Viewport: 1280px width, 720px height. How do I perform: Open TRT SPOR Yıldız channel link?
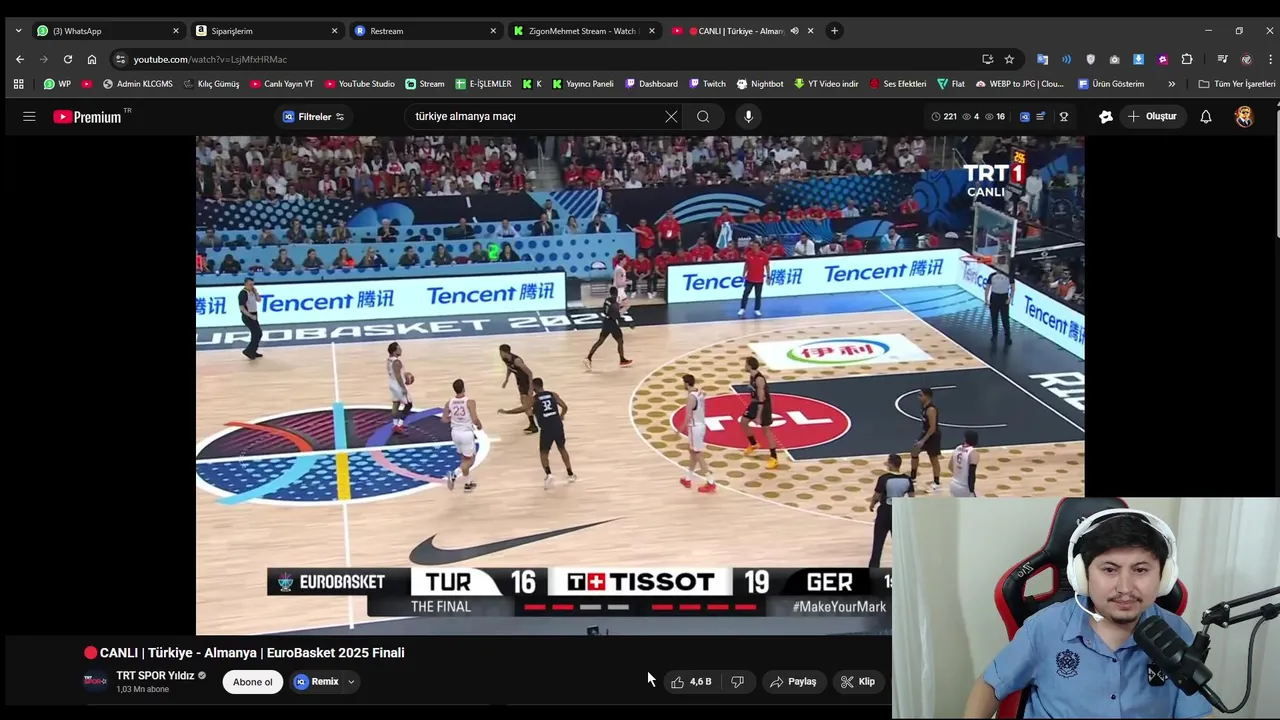click(x=155, y=676)
